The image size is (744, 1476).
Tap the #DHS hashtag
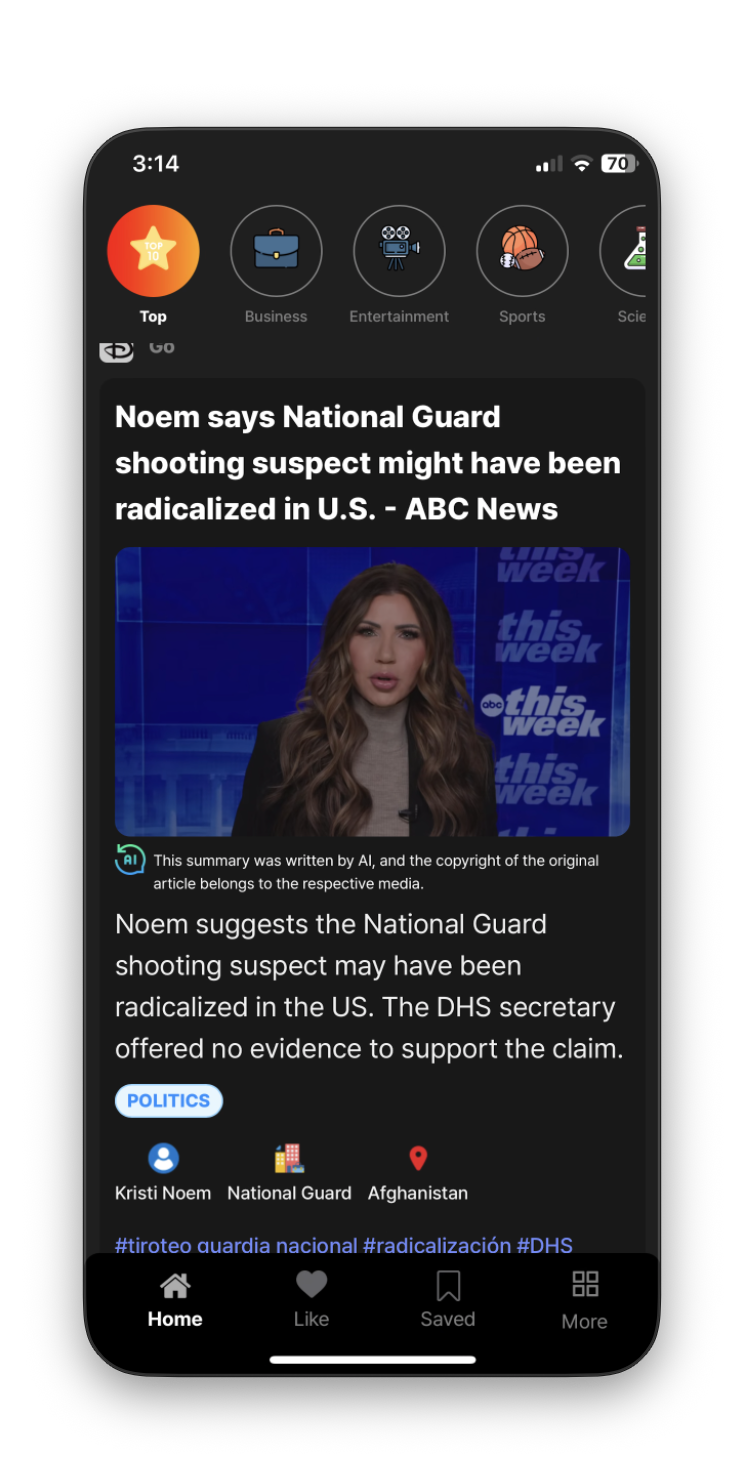point(545,1245)
